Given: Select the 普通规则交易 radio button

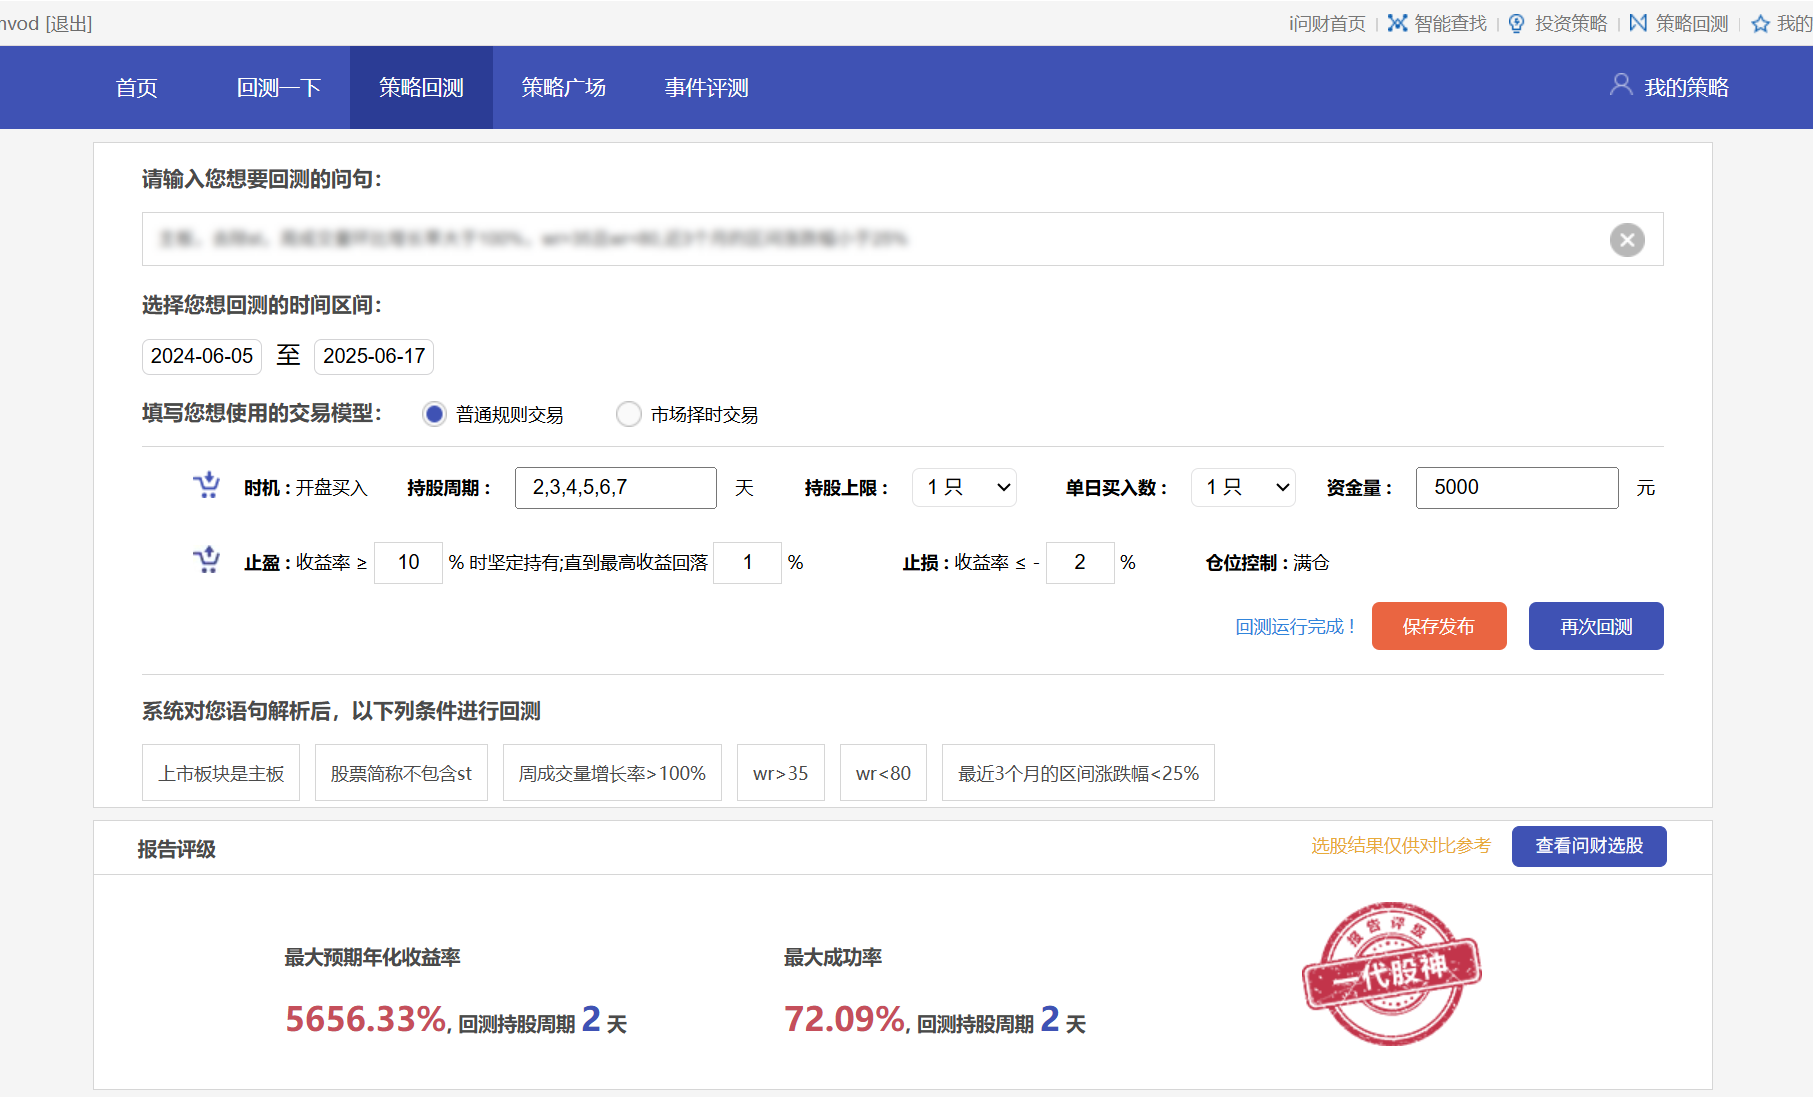Looking at the screenshot, I should coord(434,414).
